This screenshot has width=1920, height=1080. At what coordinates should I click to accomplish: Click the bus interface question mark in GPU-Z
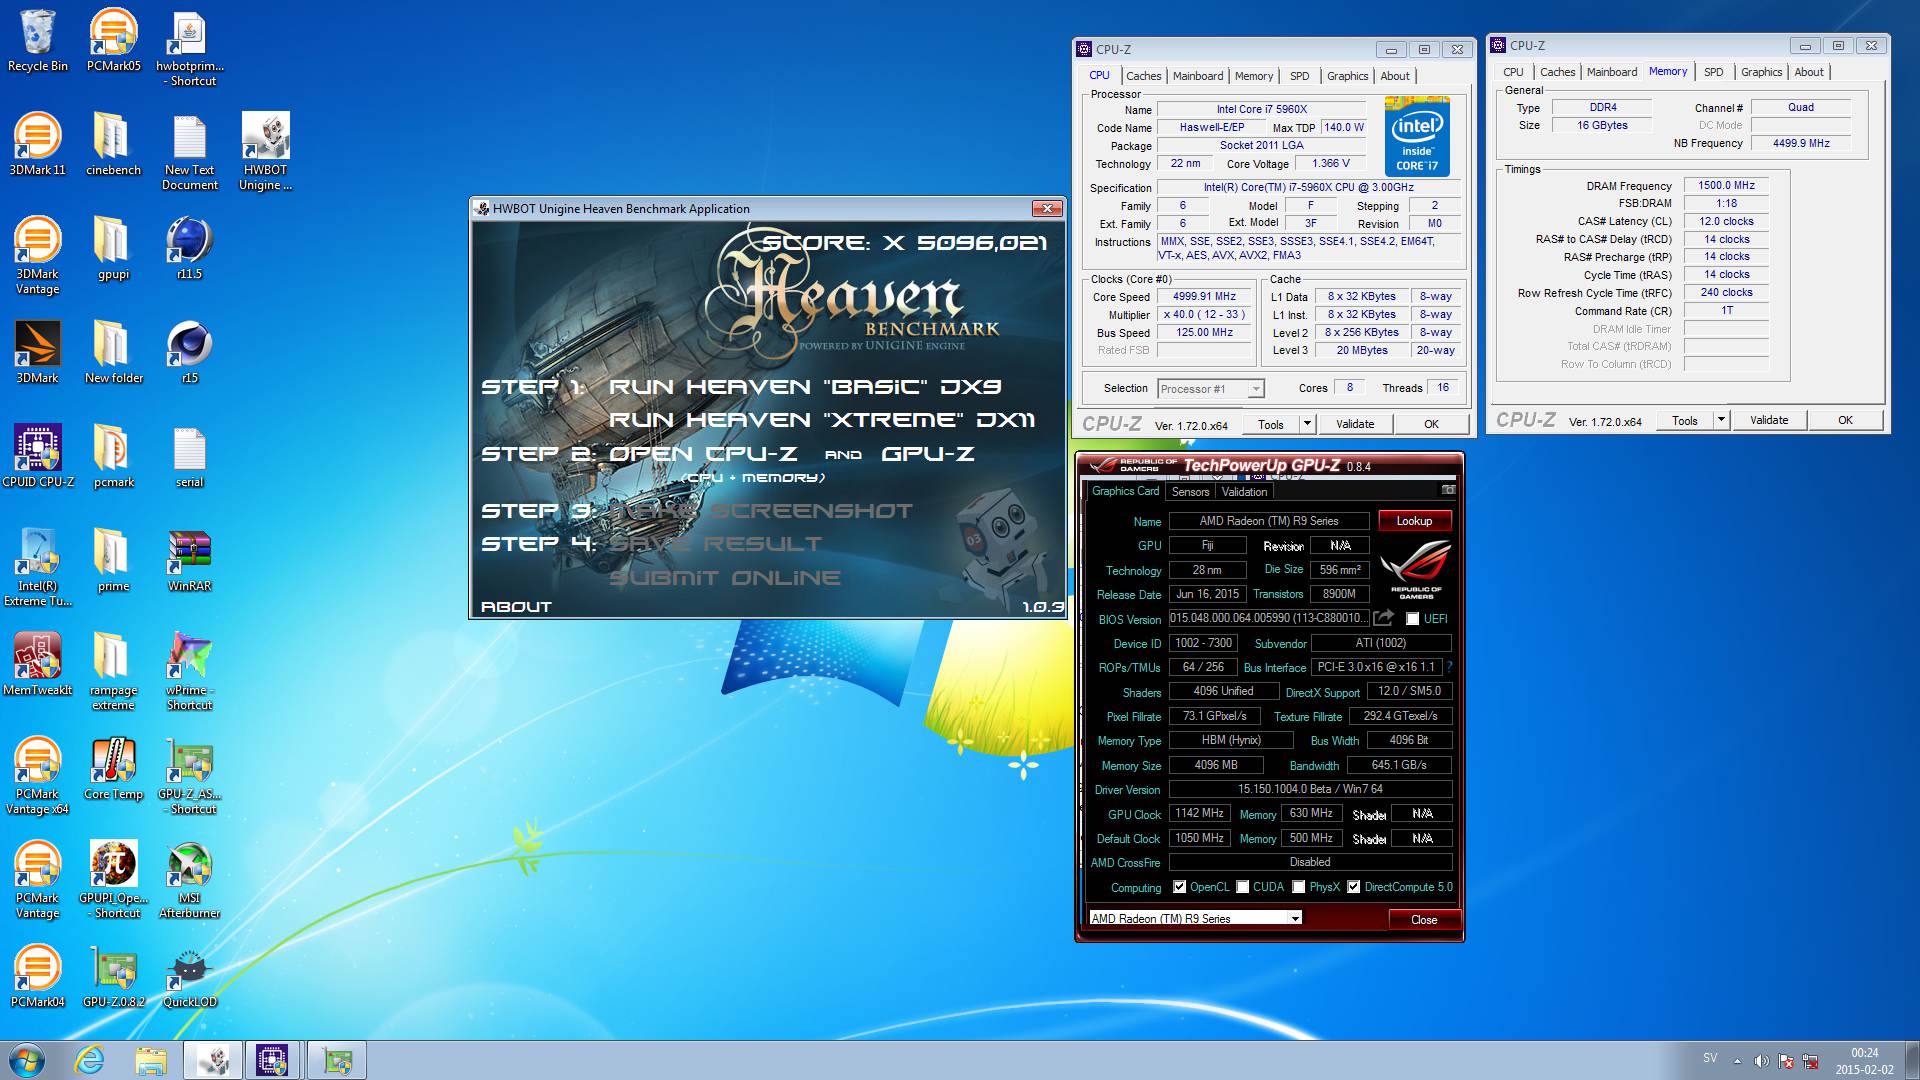(1449, 667)
